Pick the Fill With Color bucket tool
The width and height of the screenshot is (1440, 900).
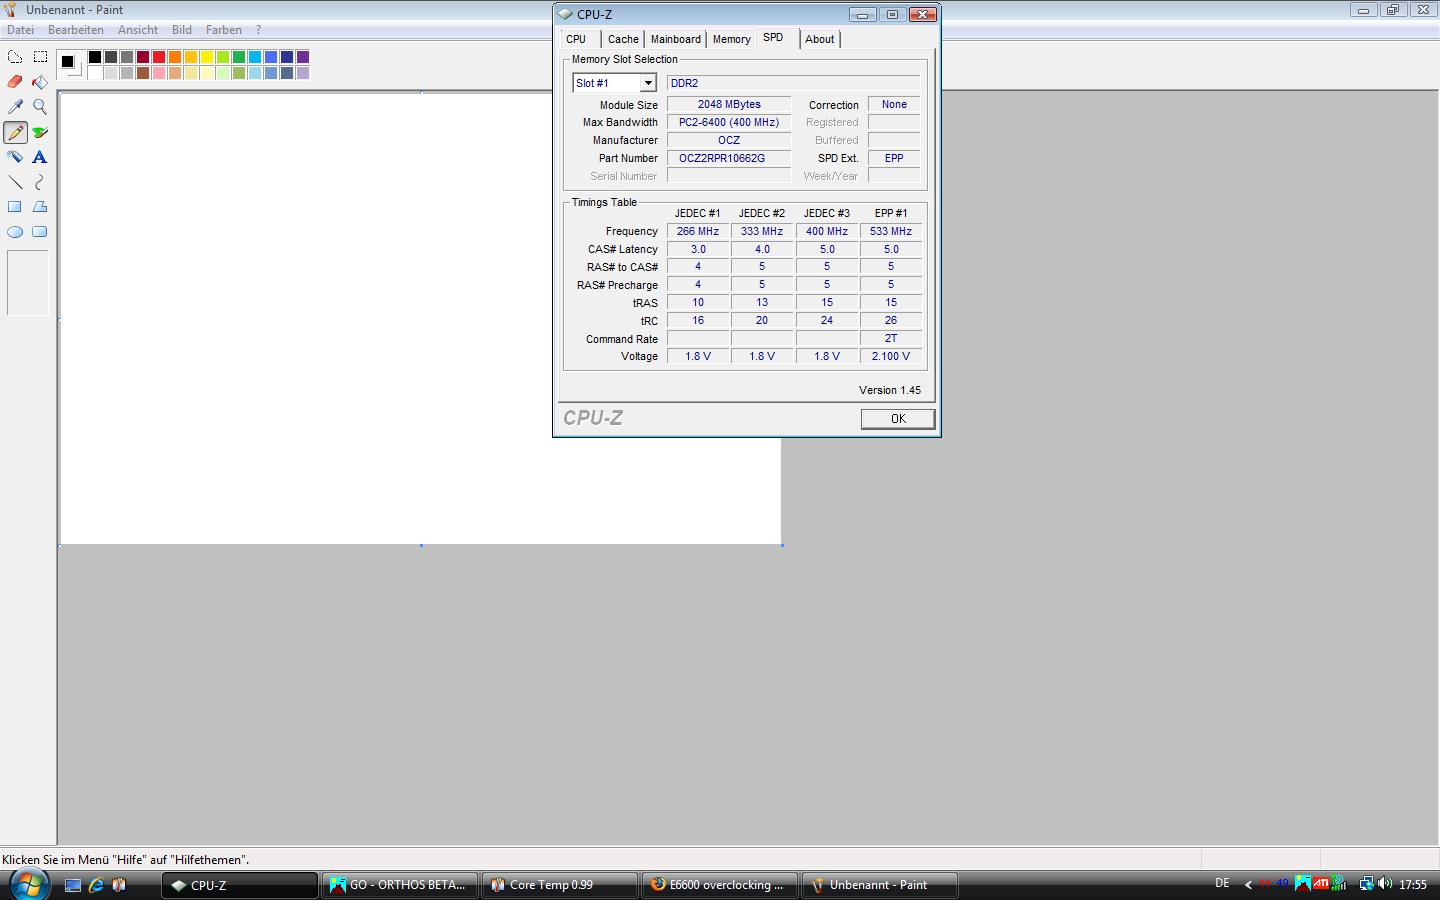pos(40,82)
